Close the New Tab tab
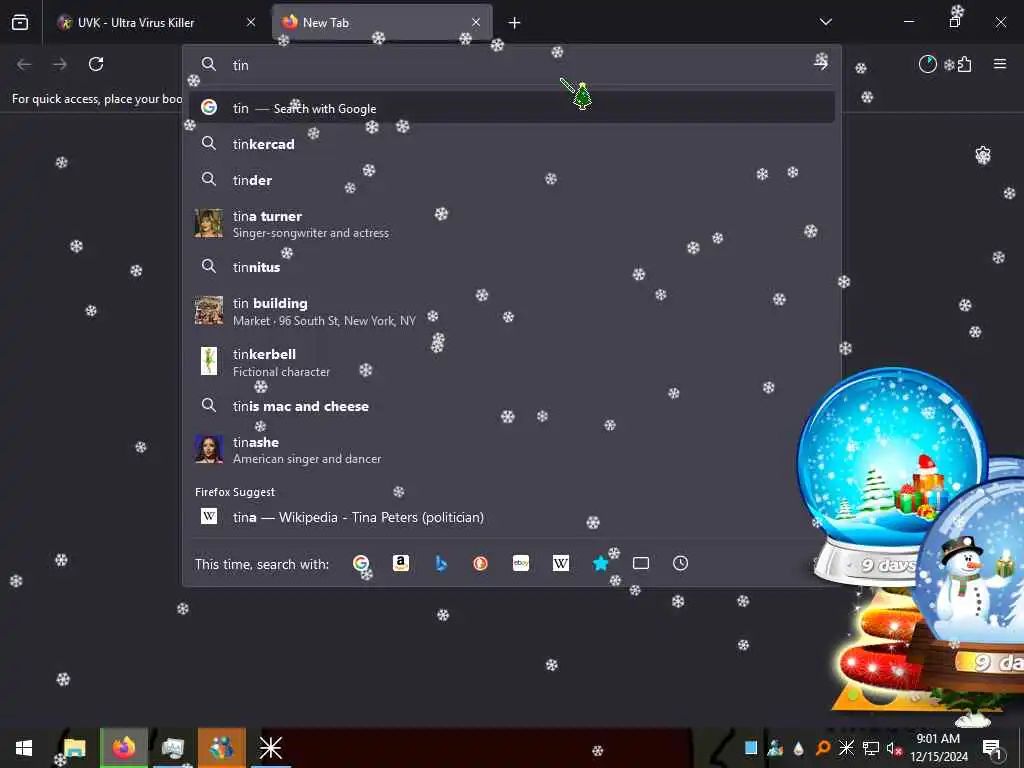Viewport: 1024px width, 768px height. click(x=476, y=23)
